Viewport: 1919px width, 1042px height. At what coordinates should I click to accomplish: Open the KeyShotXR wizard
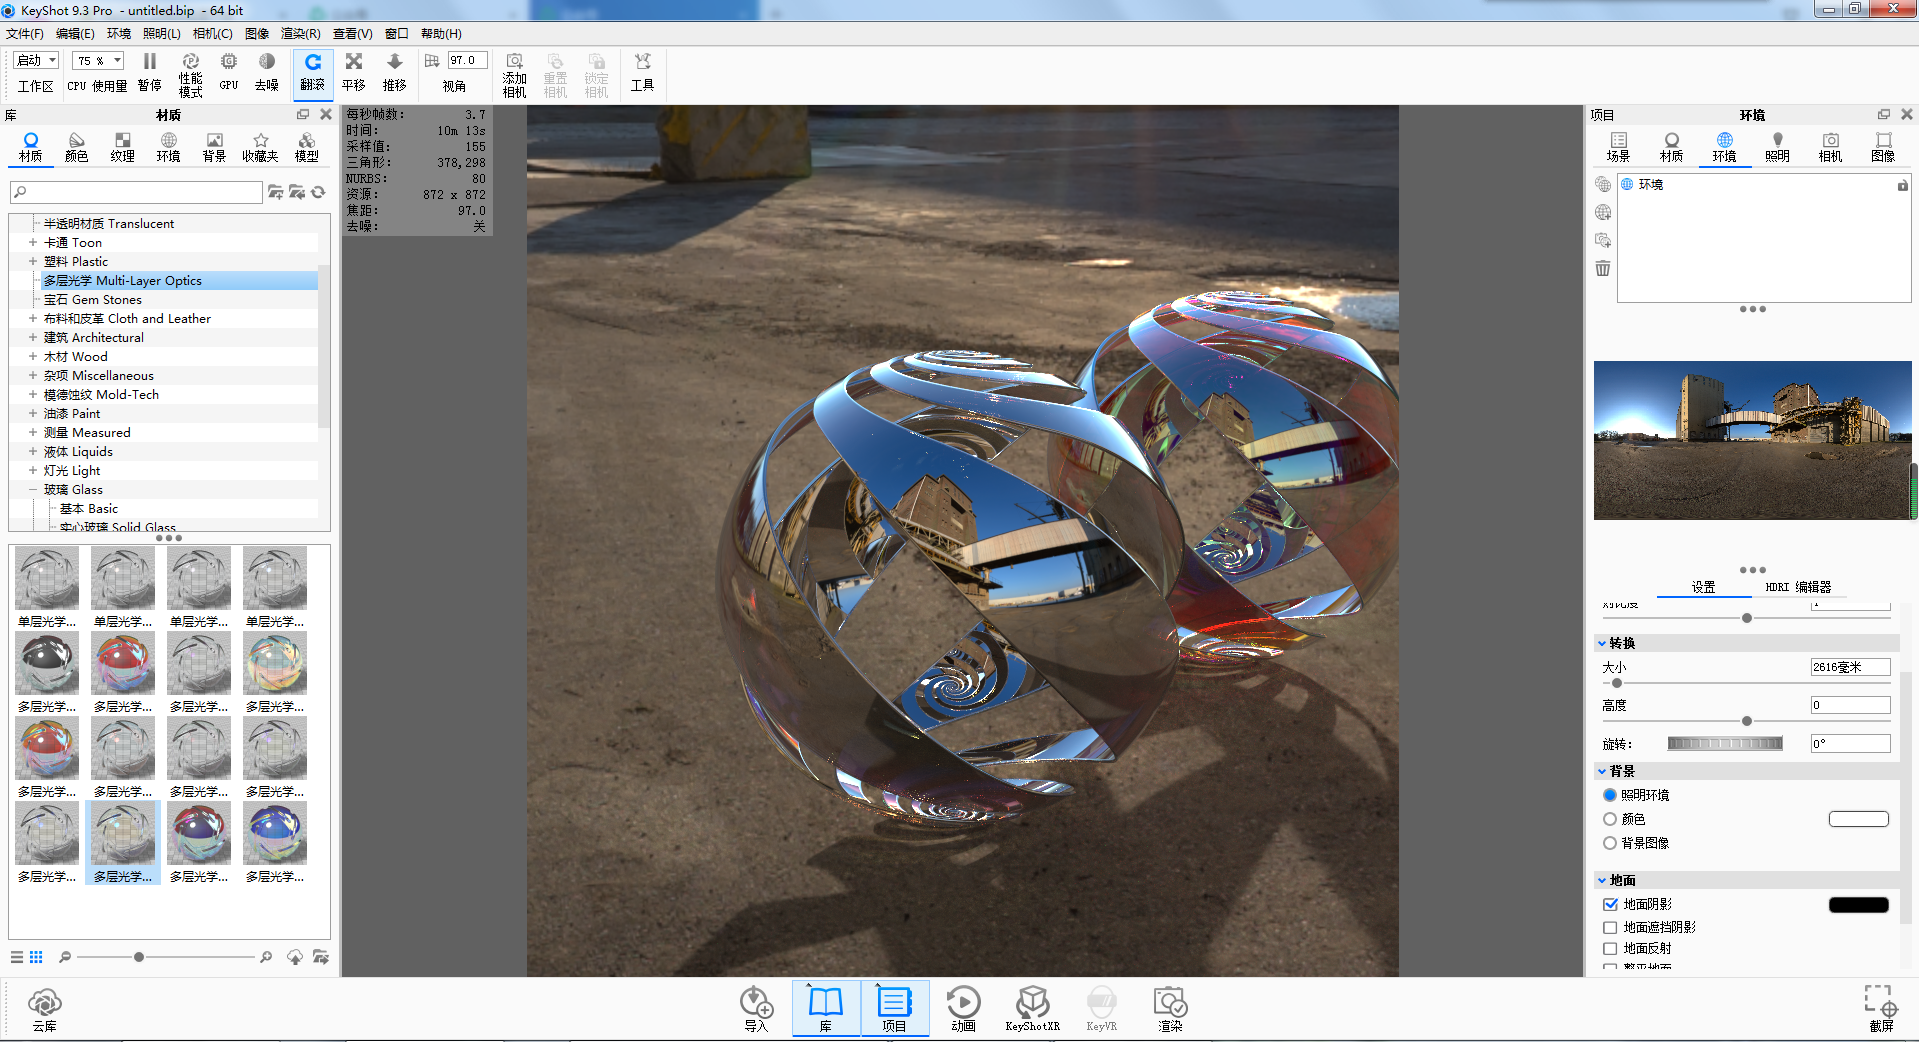point(1032,1009)
